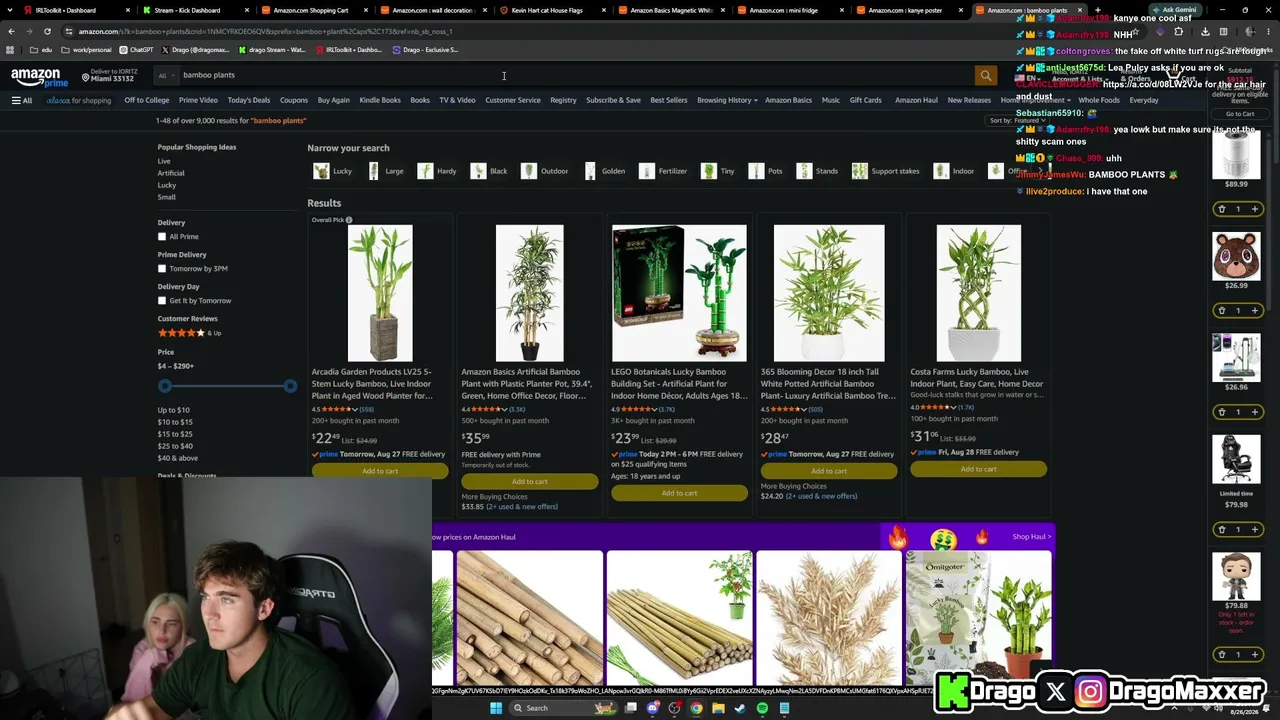Add Costa Farms Lucky Bamboo to cart
Screen dimensions: 1280x720
[979, 469]
